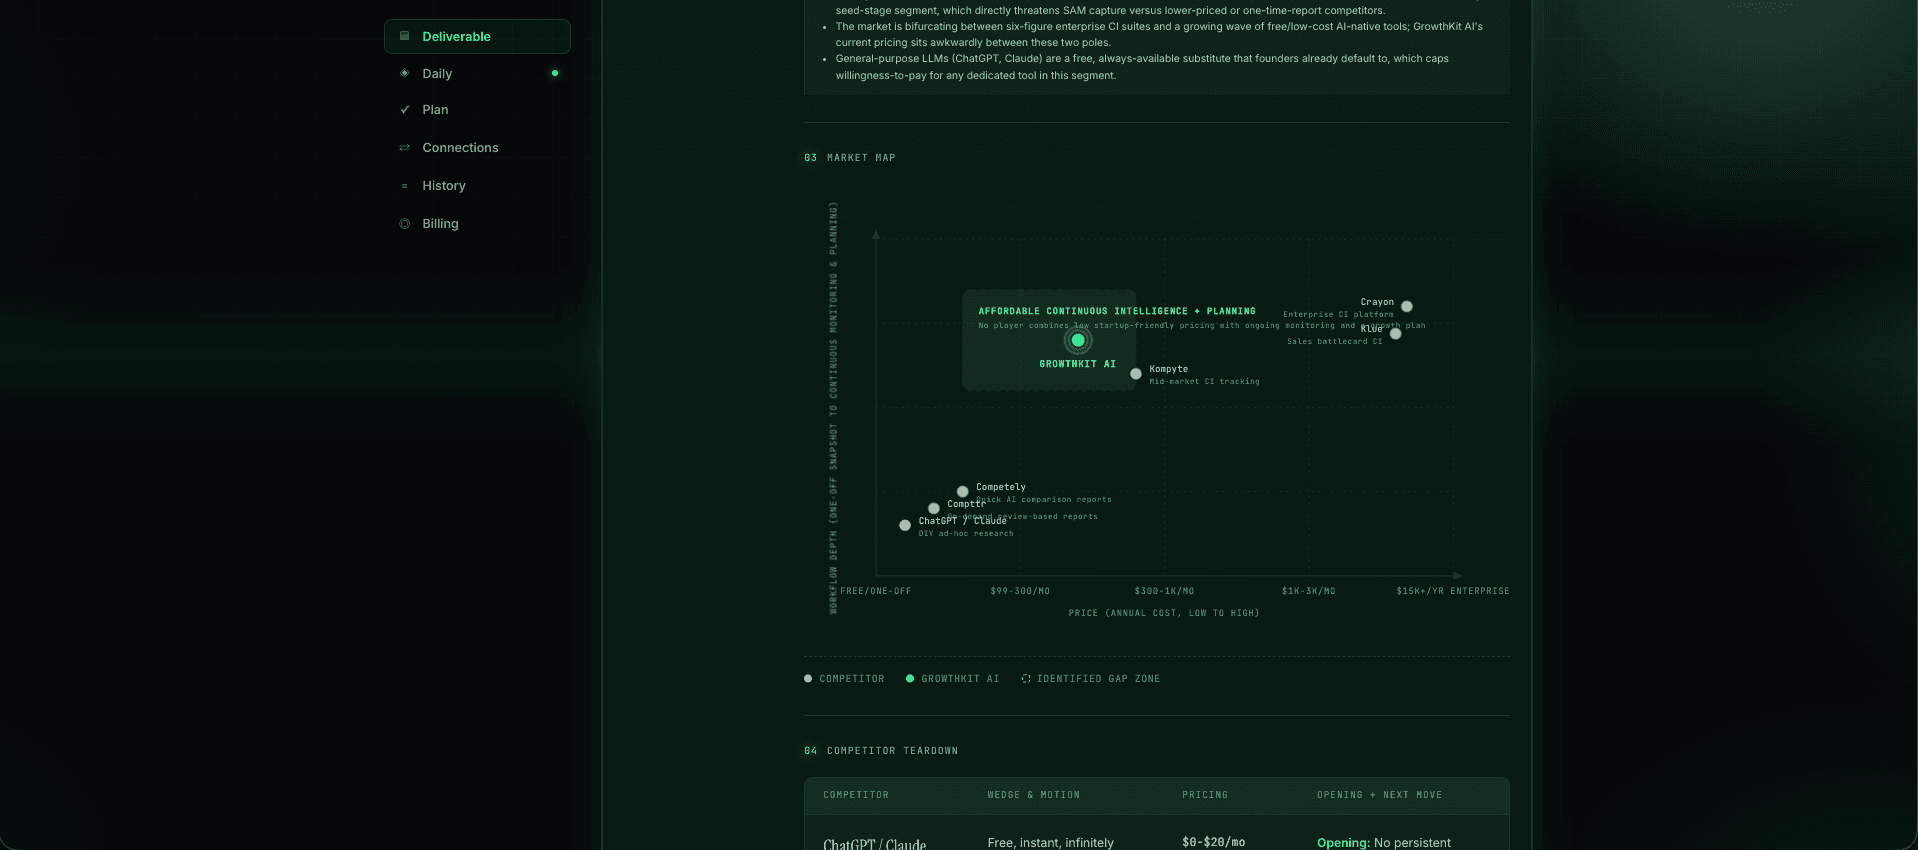Click the Identified Gap Zone legend marker
Screen dimensions: 1918x850
point(1025,679)
